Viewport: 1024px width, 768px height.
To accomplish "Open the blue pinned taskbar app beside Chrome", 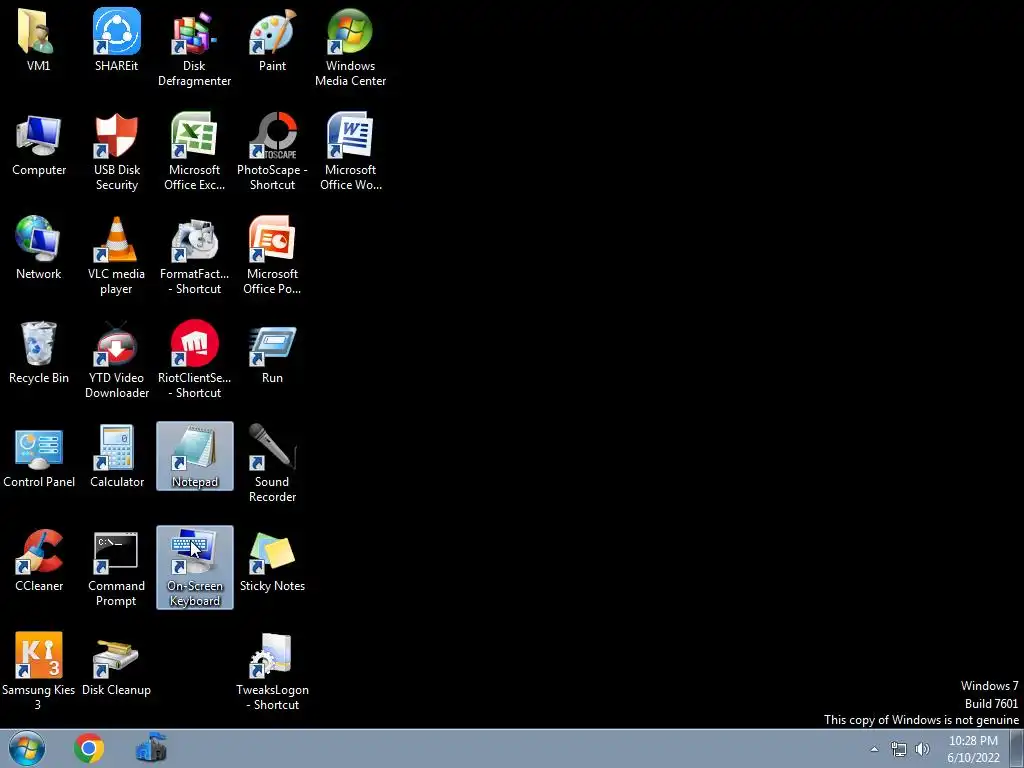I will (152, 748).
